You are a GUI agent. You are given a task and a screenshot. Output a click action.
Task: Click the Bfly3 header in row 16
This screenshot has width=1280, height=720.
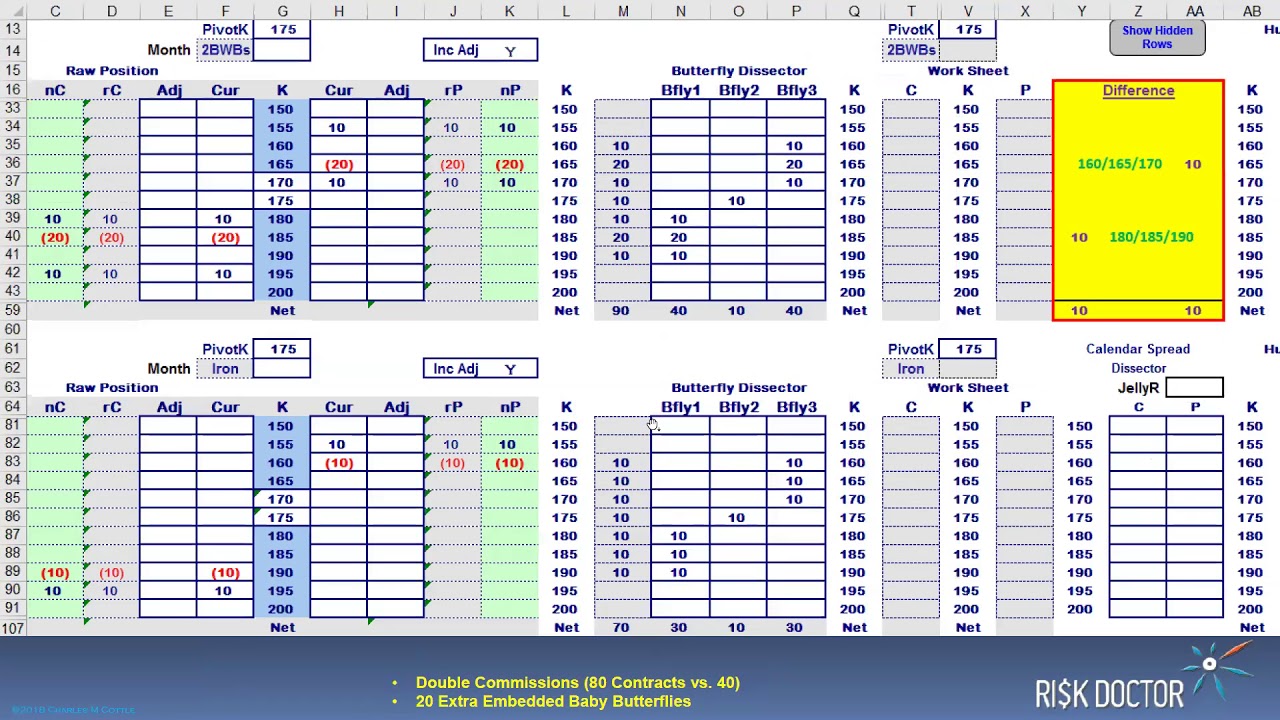[796, 91]
